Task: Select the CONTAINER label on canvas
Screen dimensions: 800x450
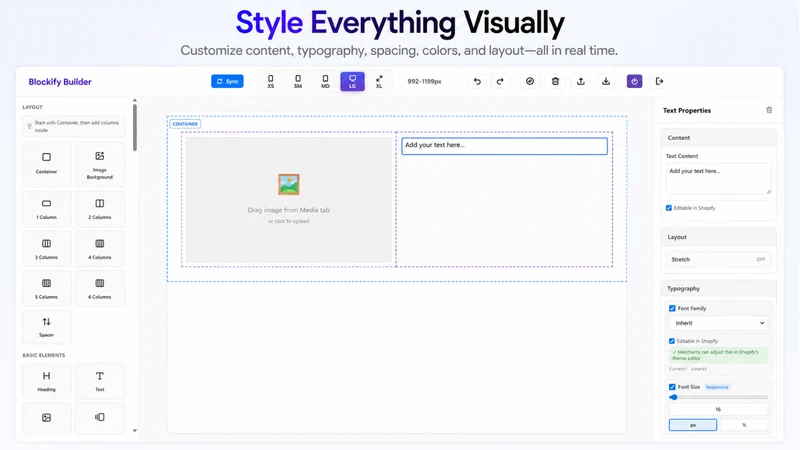Action: tap(185, 124)
